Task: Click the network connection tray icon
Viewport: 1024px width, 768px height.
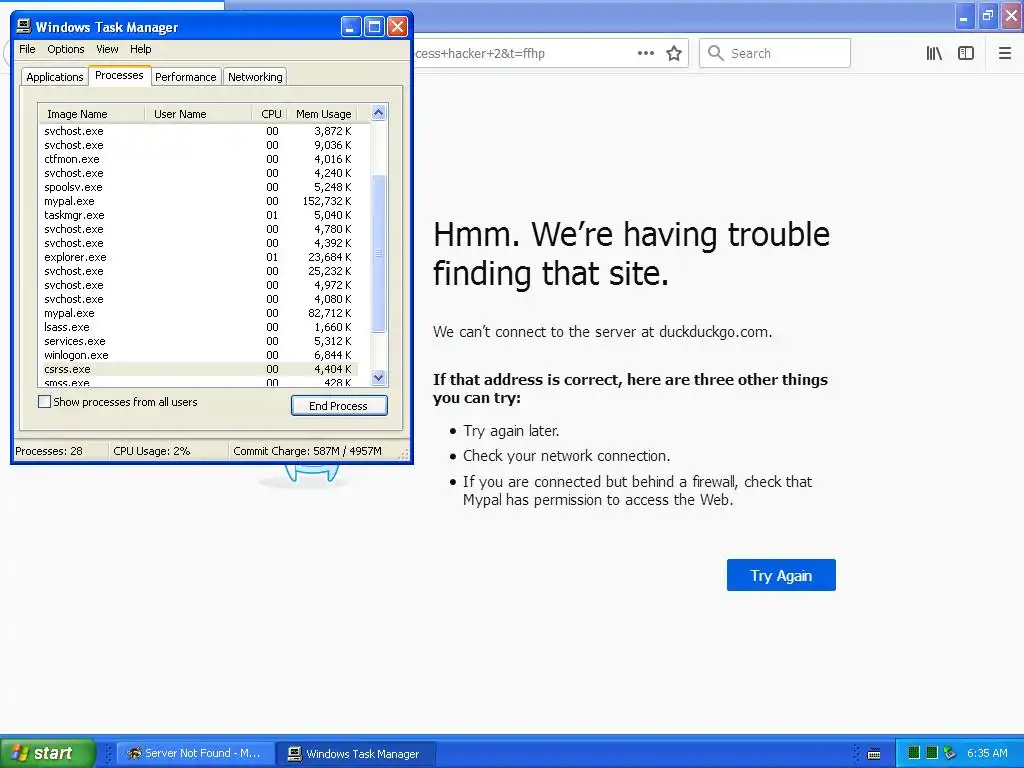Action: click(950, 753)
